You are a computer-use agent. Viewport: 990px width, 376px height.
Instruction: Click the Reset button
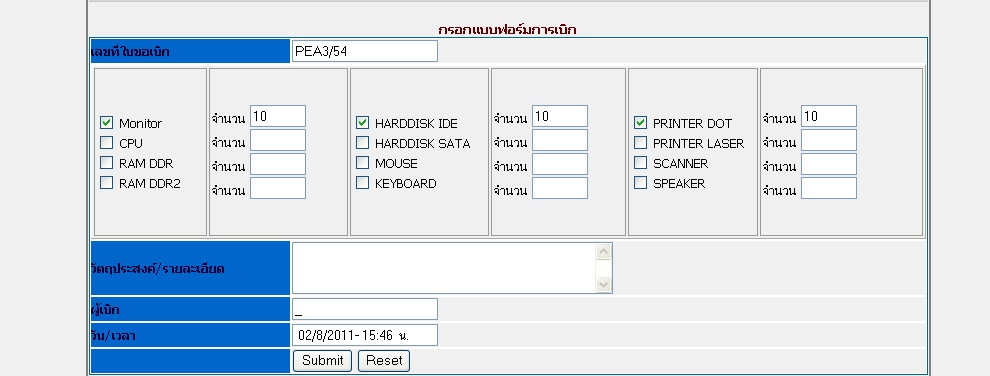[x=384, y=361]
